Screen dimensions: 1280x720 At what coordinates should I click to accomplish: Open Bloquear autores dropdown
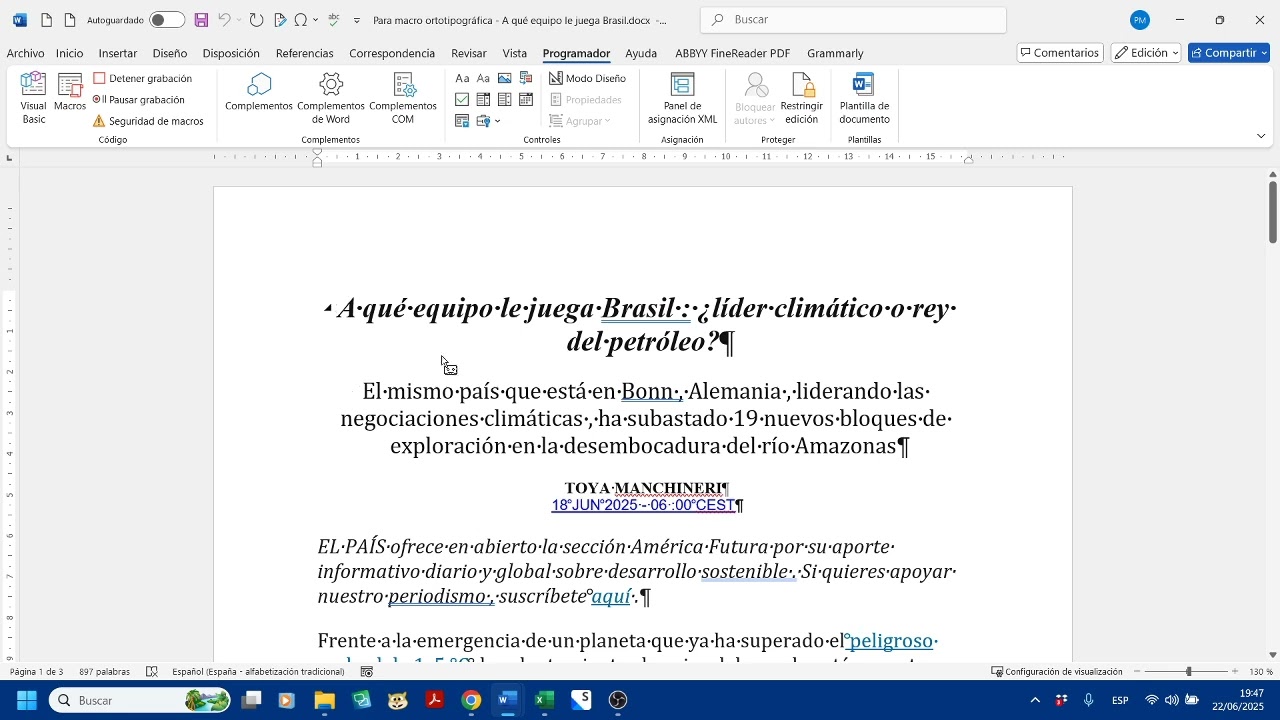coord(755,98)
